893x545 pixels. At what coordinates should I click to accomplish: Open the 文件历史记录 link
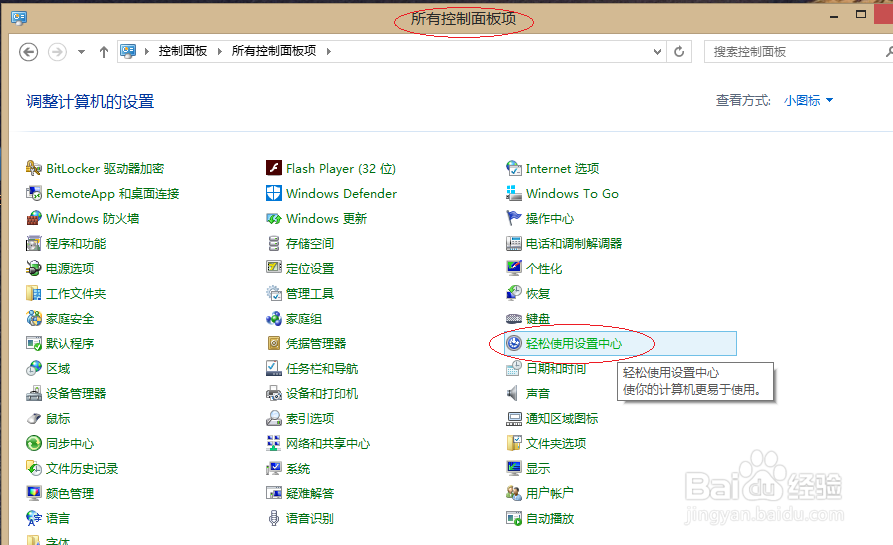click(82, 469)
